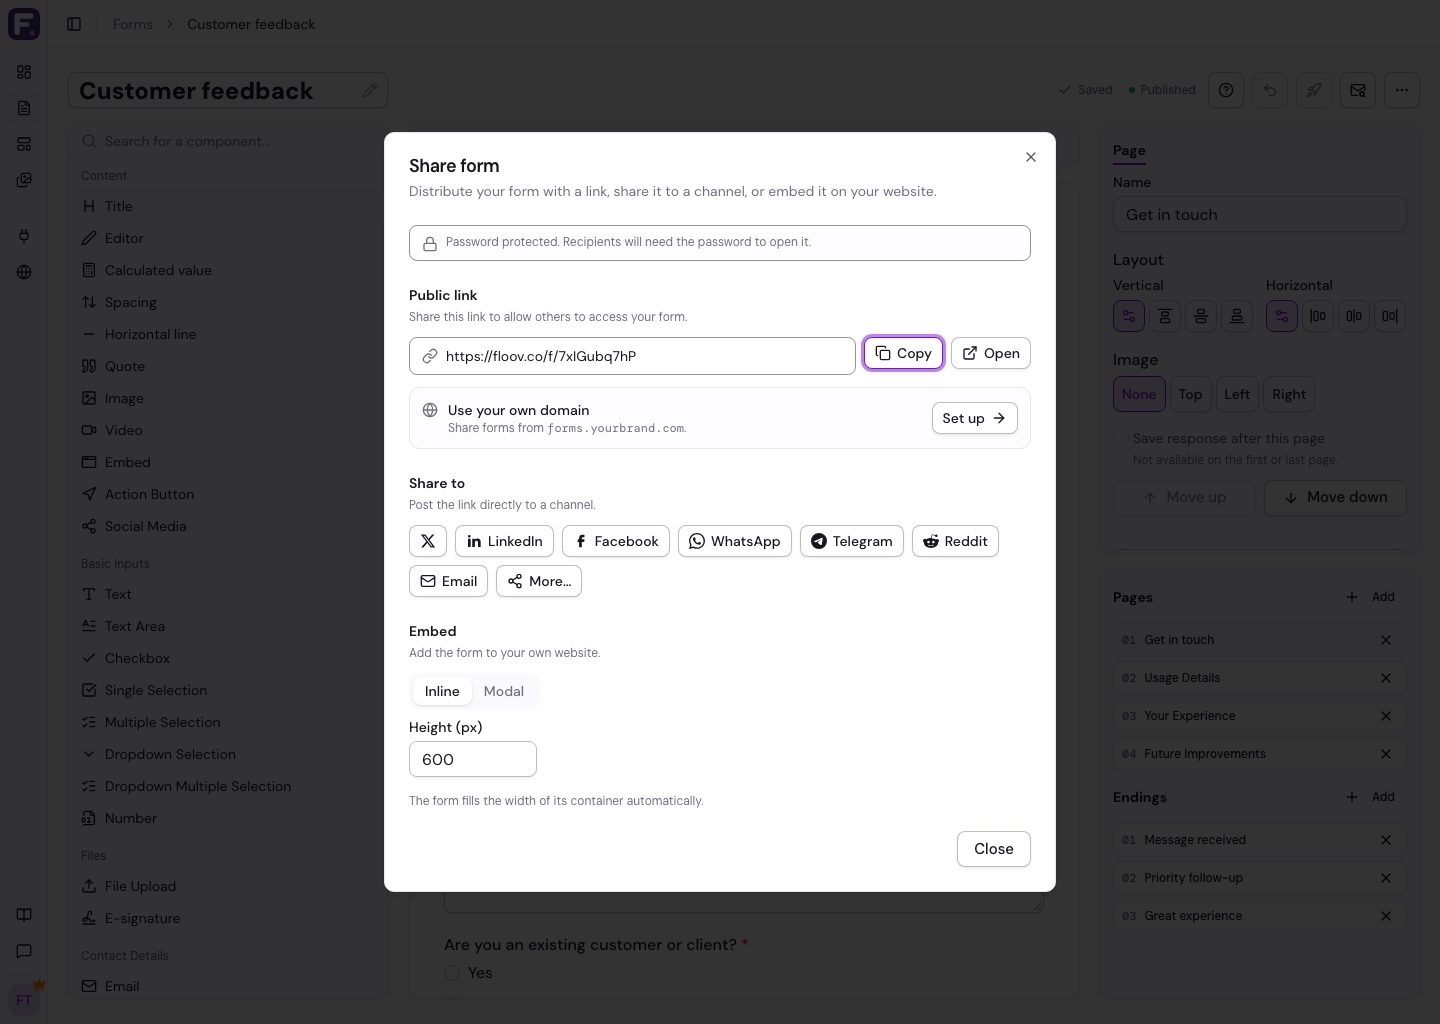Focus the Height (px) field

473,759
